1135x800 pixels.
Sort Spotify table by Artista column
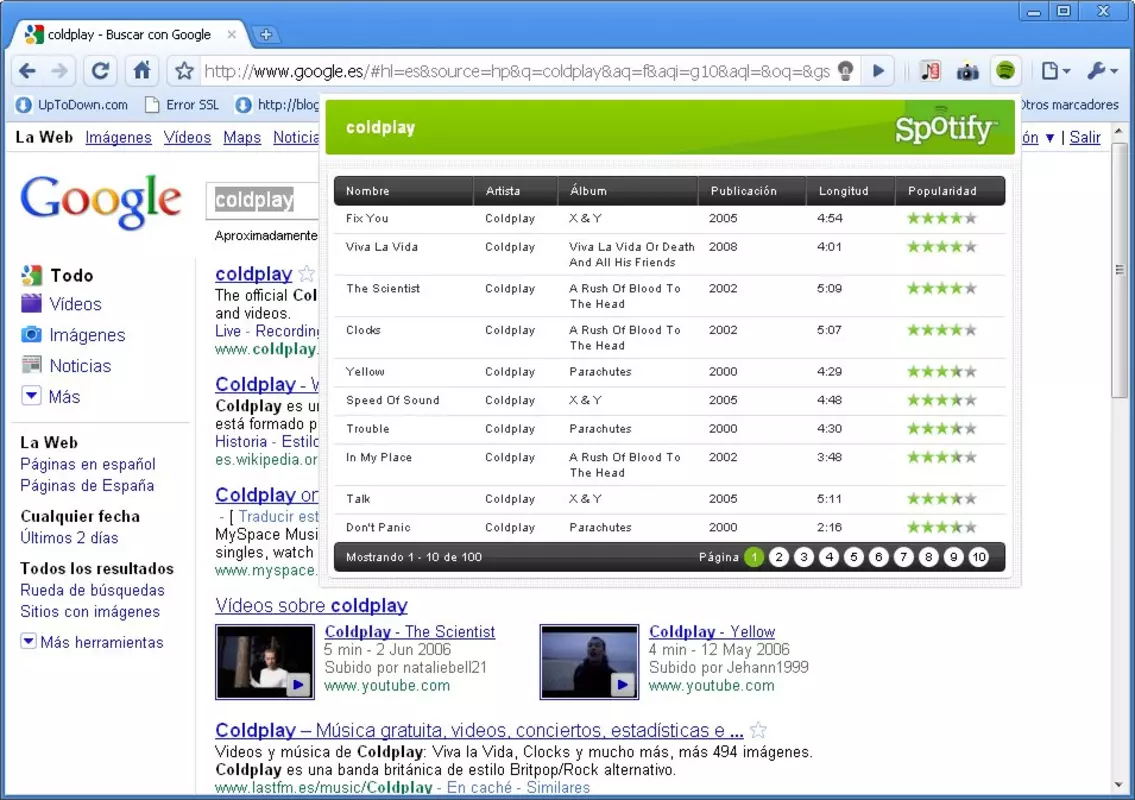point(515,191)
